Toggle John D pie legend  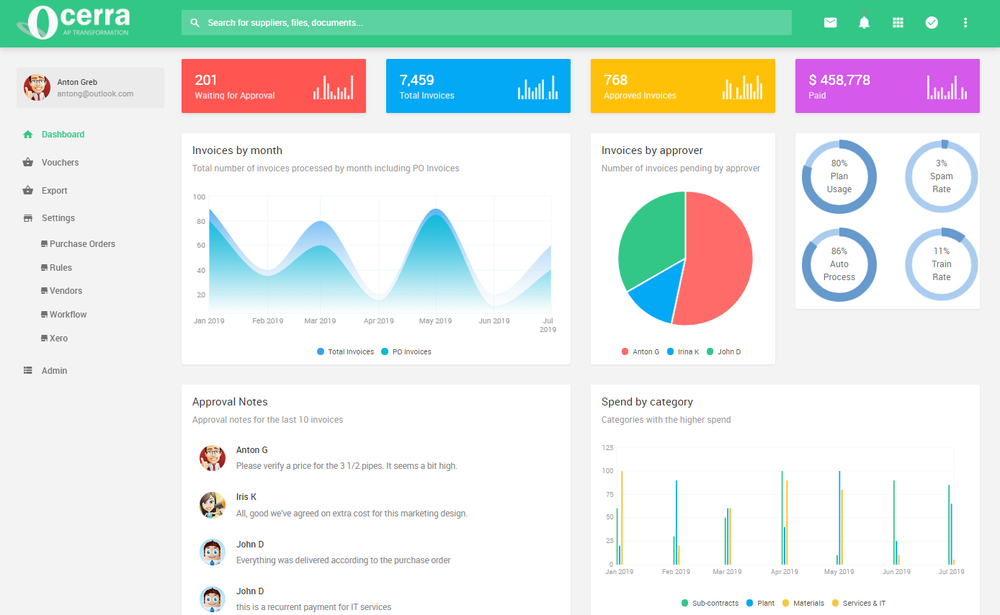724,352
